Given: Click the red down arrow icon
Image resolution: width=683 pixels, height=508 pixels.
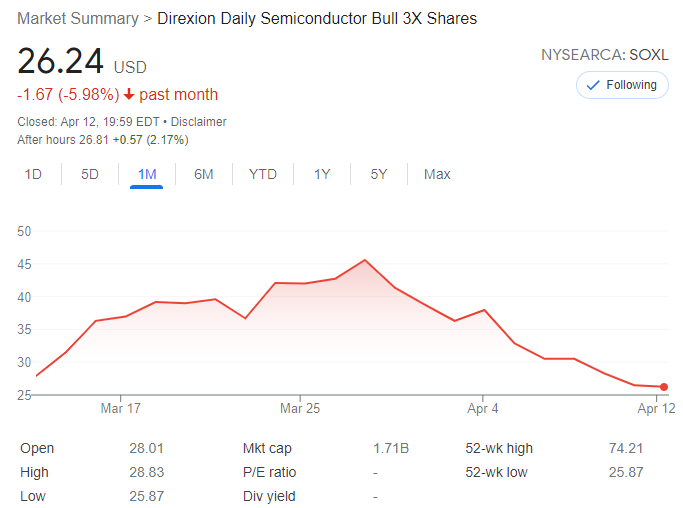Looking at the screenshot, I should [129, 95].
